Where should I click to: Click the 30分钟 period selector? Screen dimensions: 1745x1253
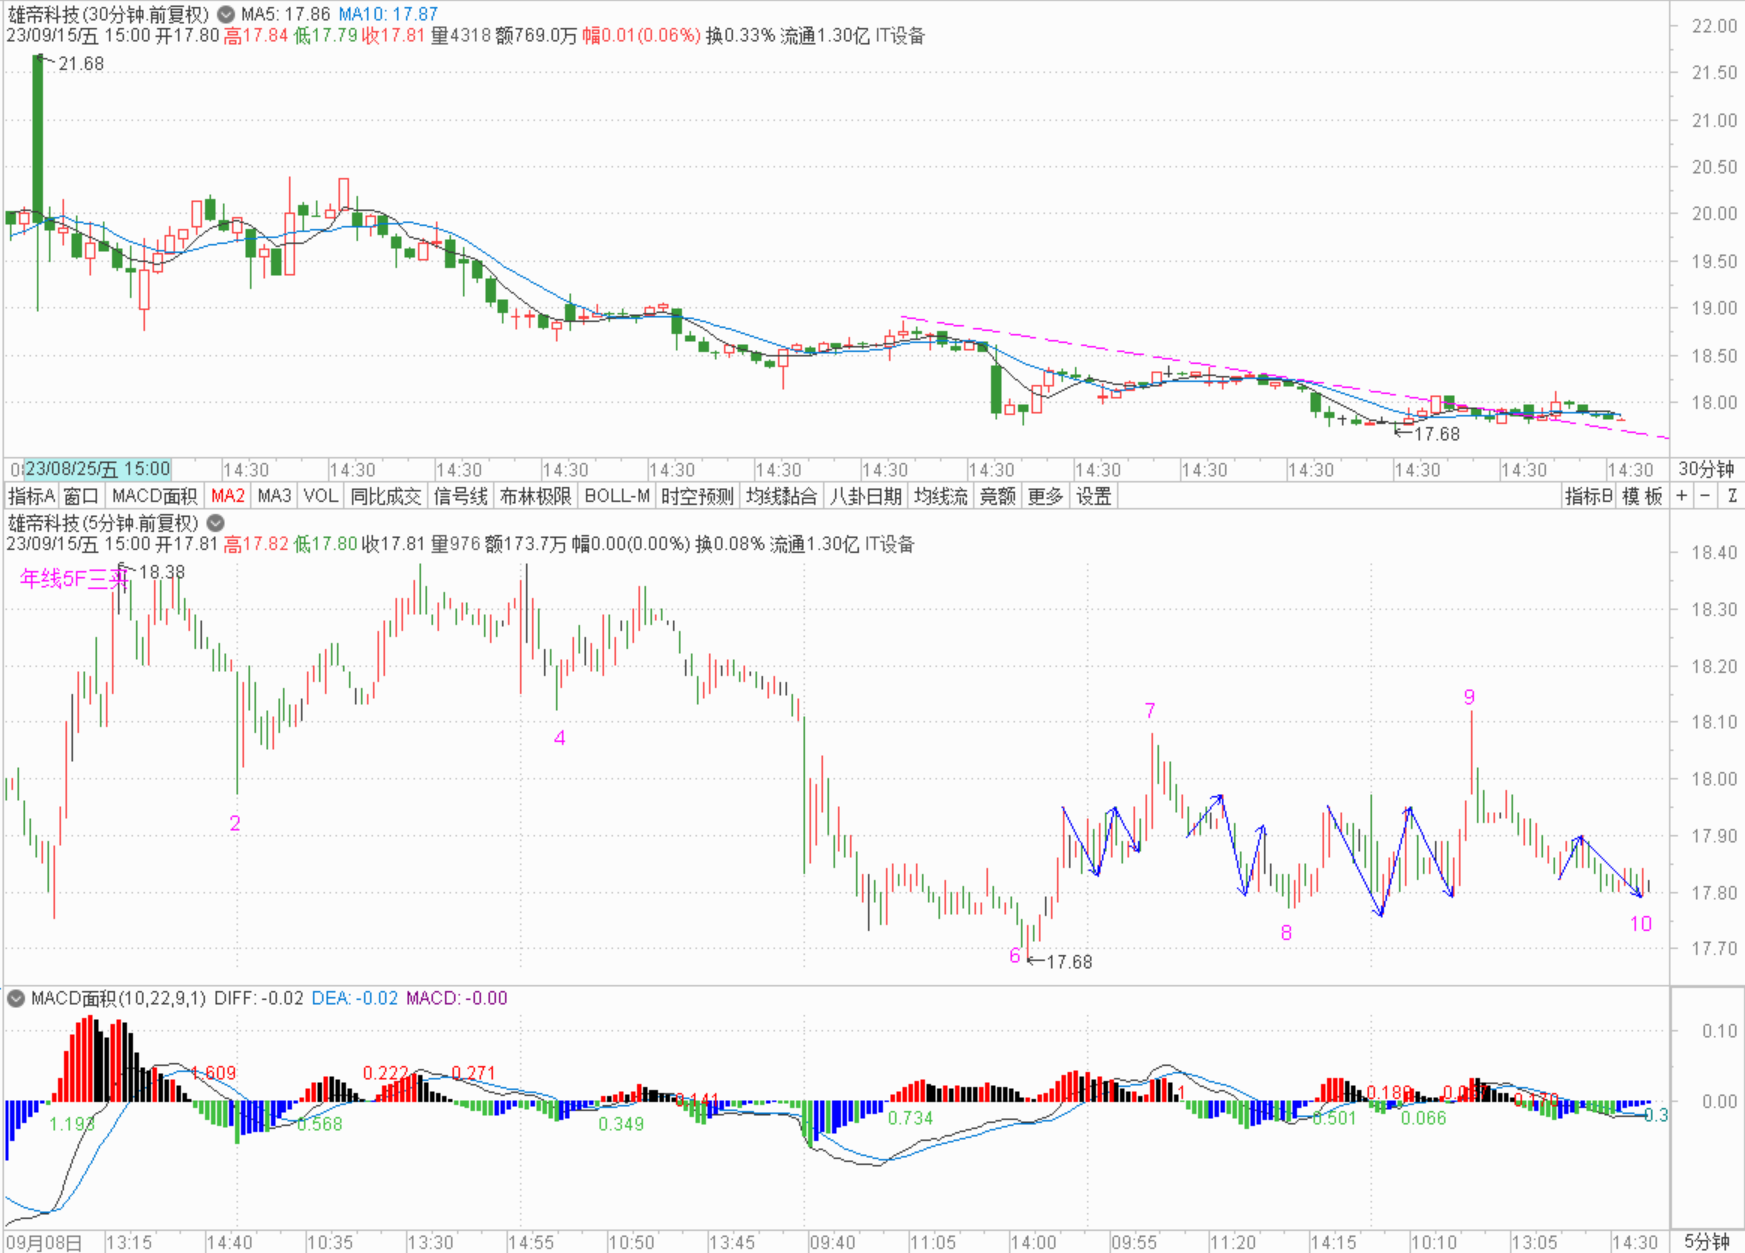coord(1706,469)
